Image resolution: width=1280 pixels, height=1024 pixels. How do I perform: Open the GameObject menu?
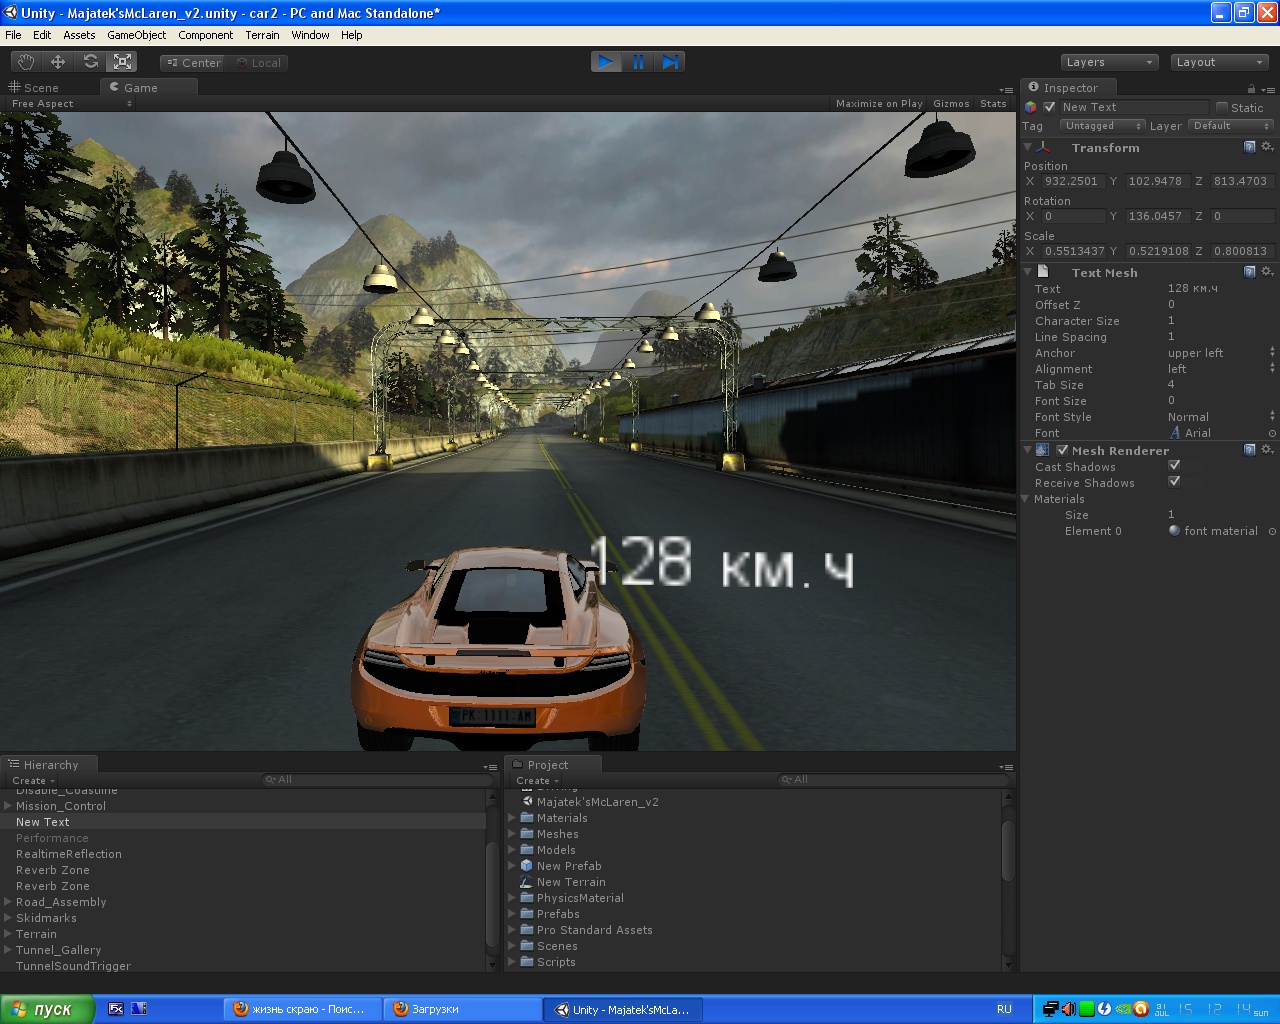(136, 35)
